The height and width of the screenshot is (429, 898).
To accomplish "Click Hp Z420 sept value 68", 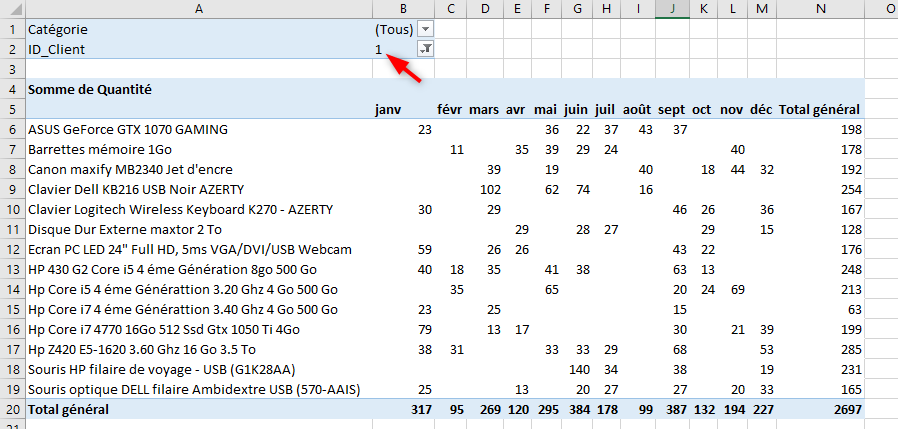I will pyautogui.click(x=680, y=349).
